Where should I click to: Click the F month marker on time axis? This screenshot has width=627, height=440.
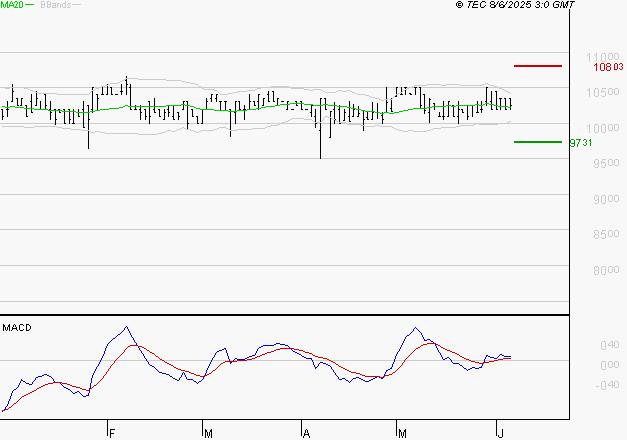tap(112, 433)
